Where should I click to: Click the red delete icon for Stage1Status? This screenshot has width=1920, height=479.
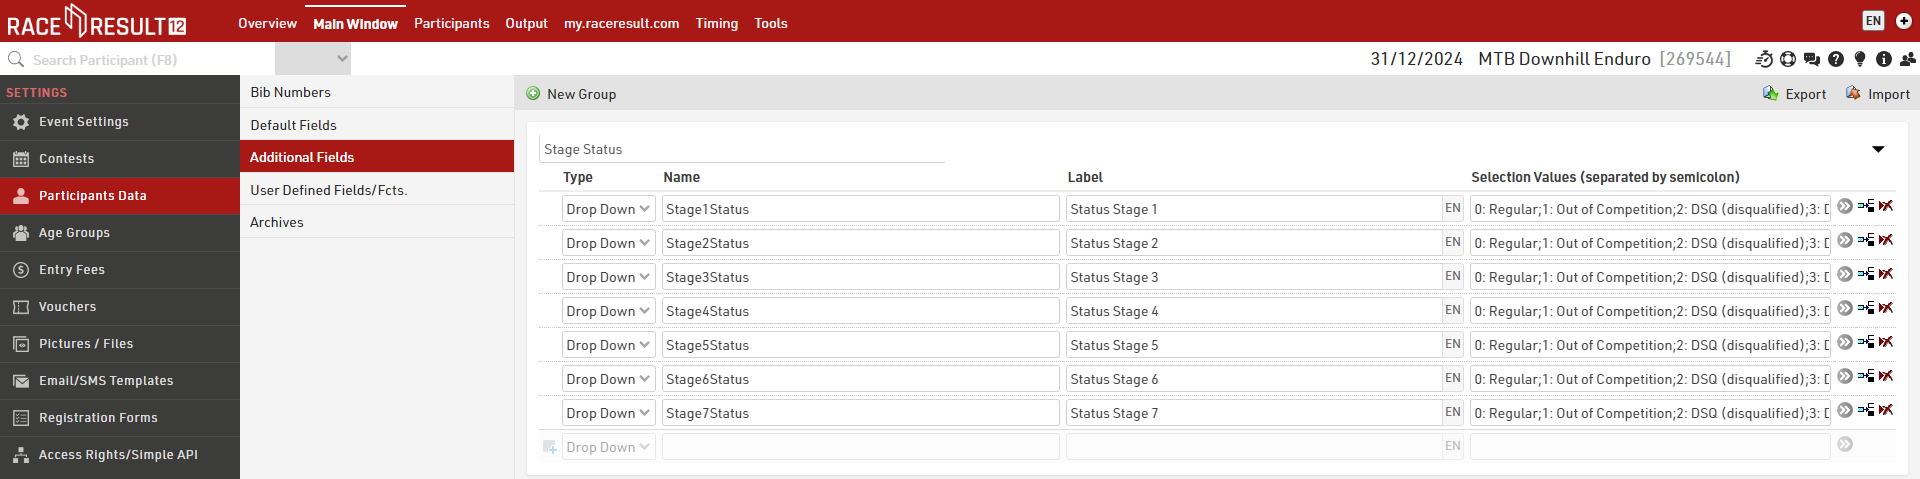click(1886, 207)
